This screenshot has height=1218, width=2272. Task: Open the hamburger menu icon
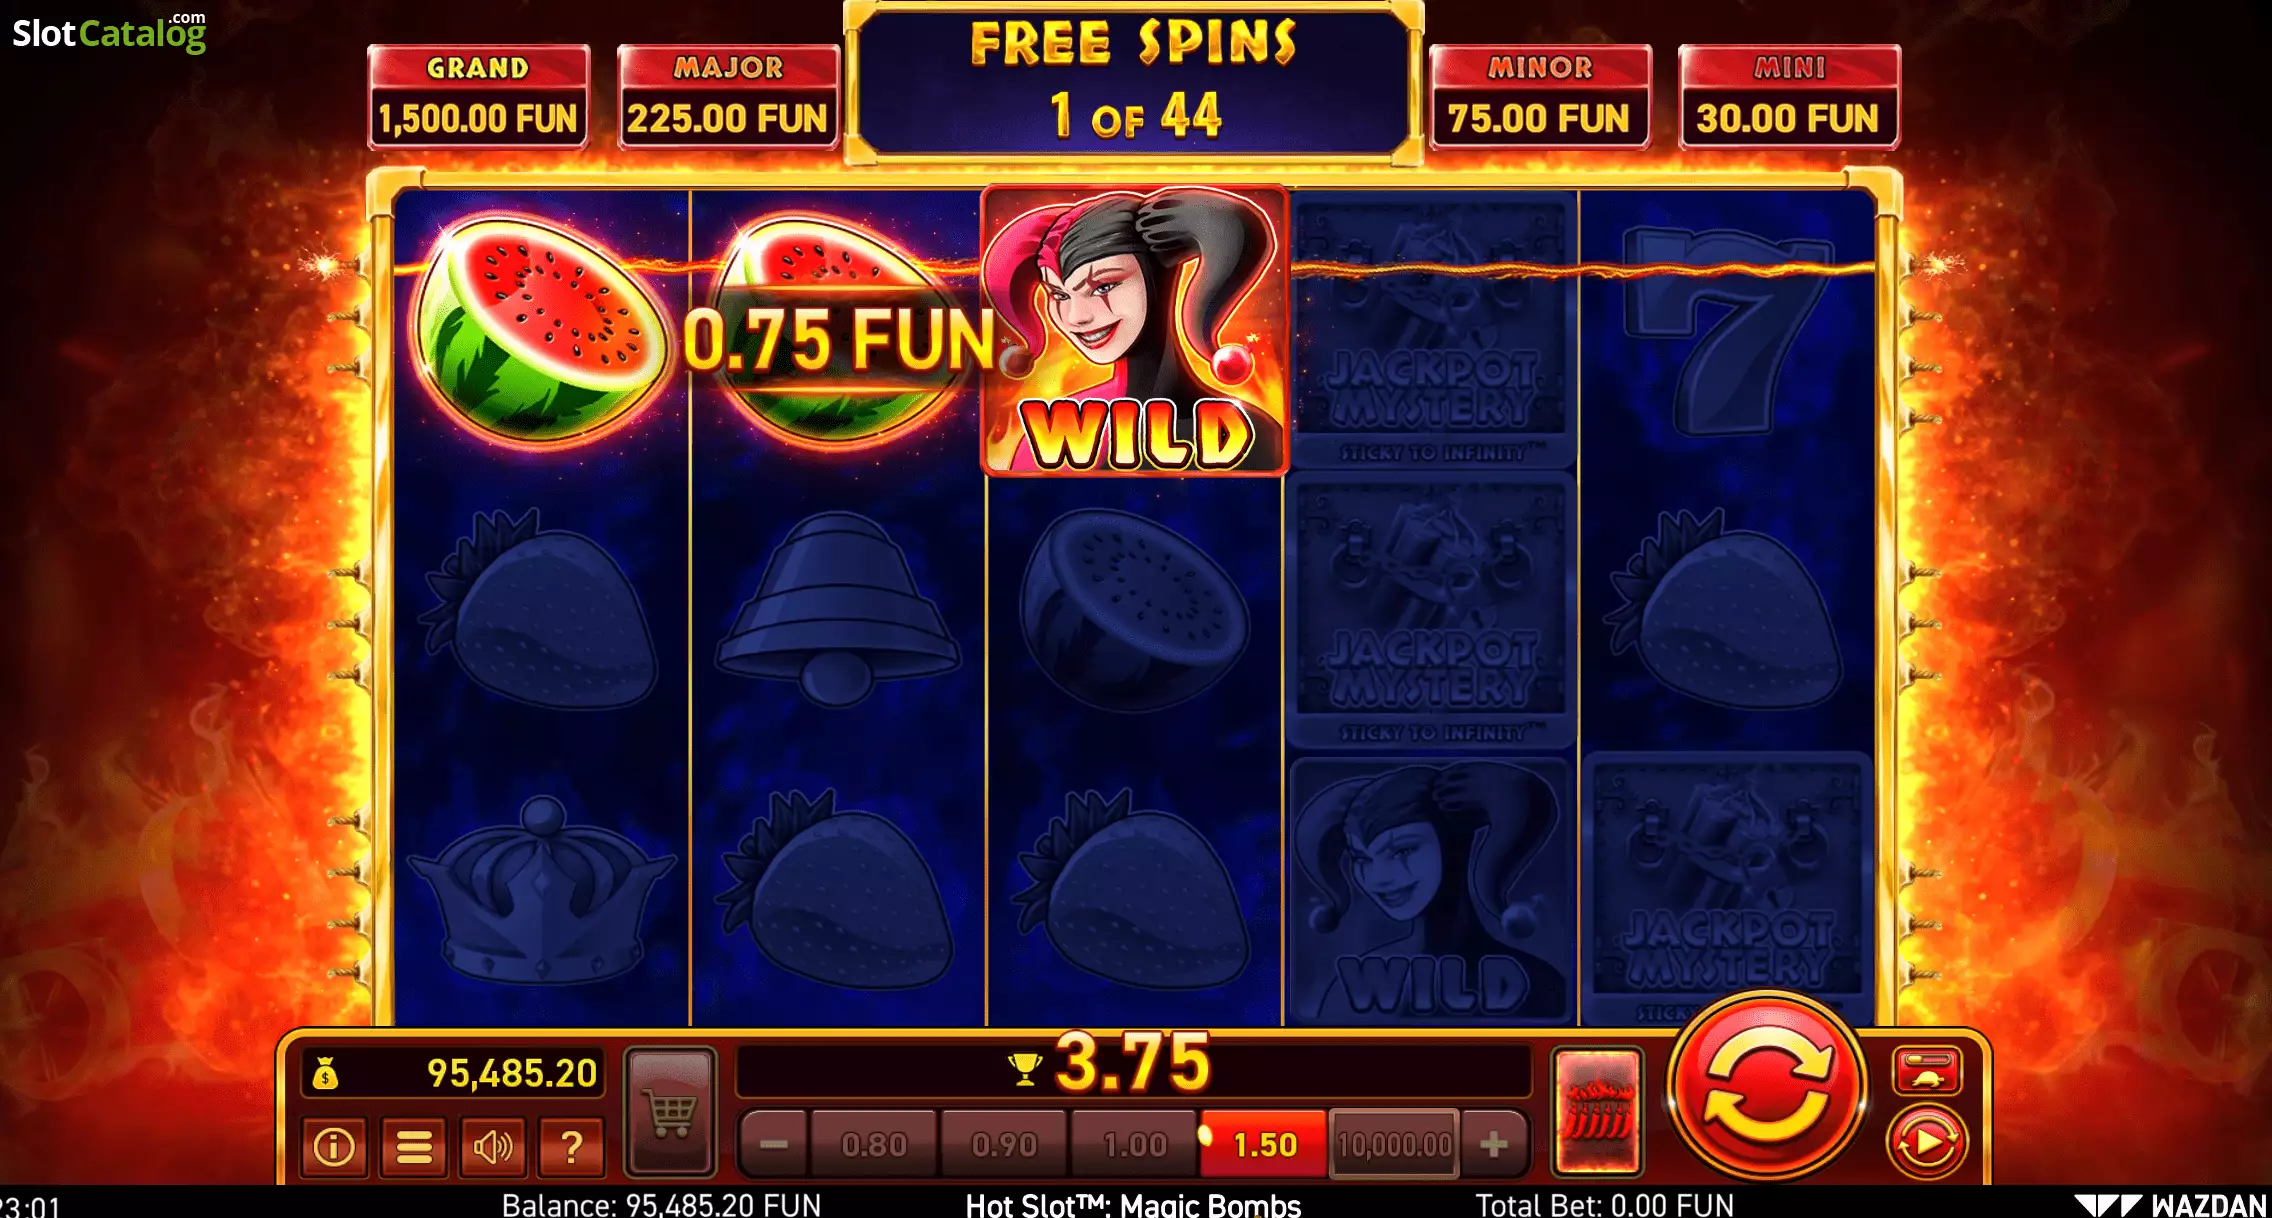[414, 1146]
